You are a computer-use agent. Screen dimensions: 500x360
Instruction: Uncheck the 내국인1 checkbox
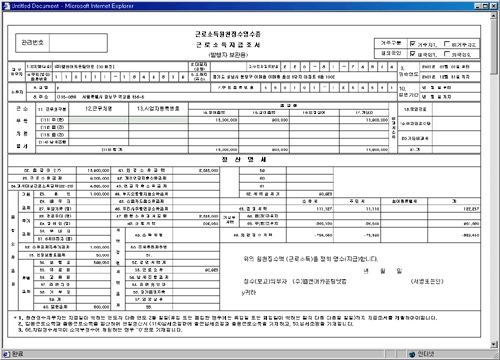pyautogui.click(x=412, y=53)
